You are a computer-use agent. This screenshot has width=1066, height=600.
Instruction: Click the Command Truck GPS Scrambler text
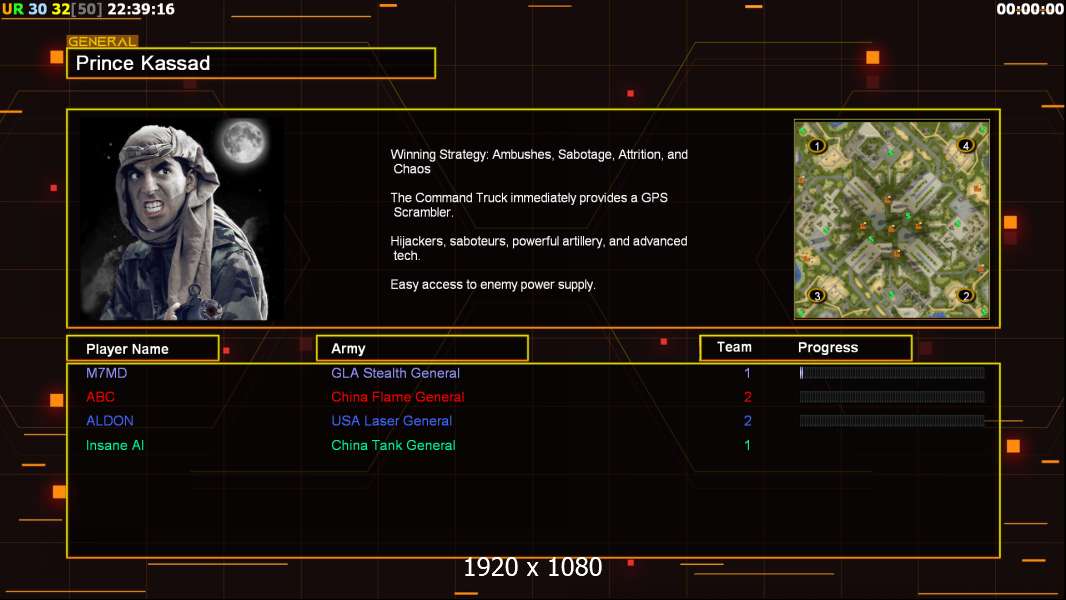(x=529, y=205)
